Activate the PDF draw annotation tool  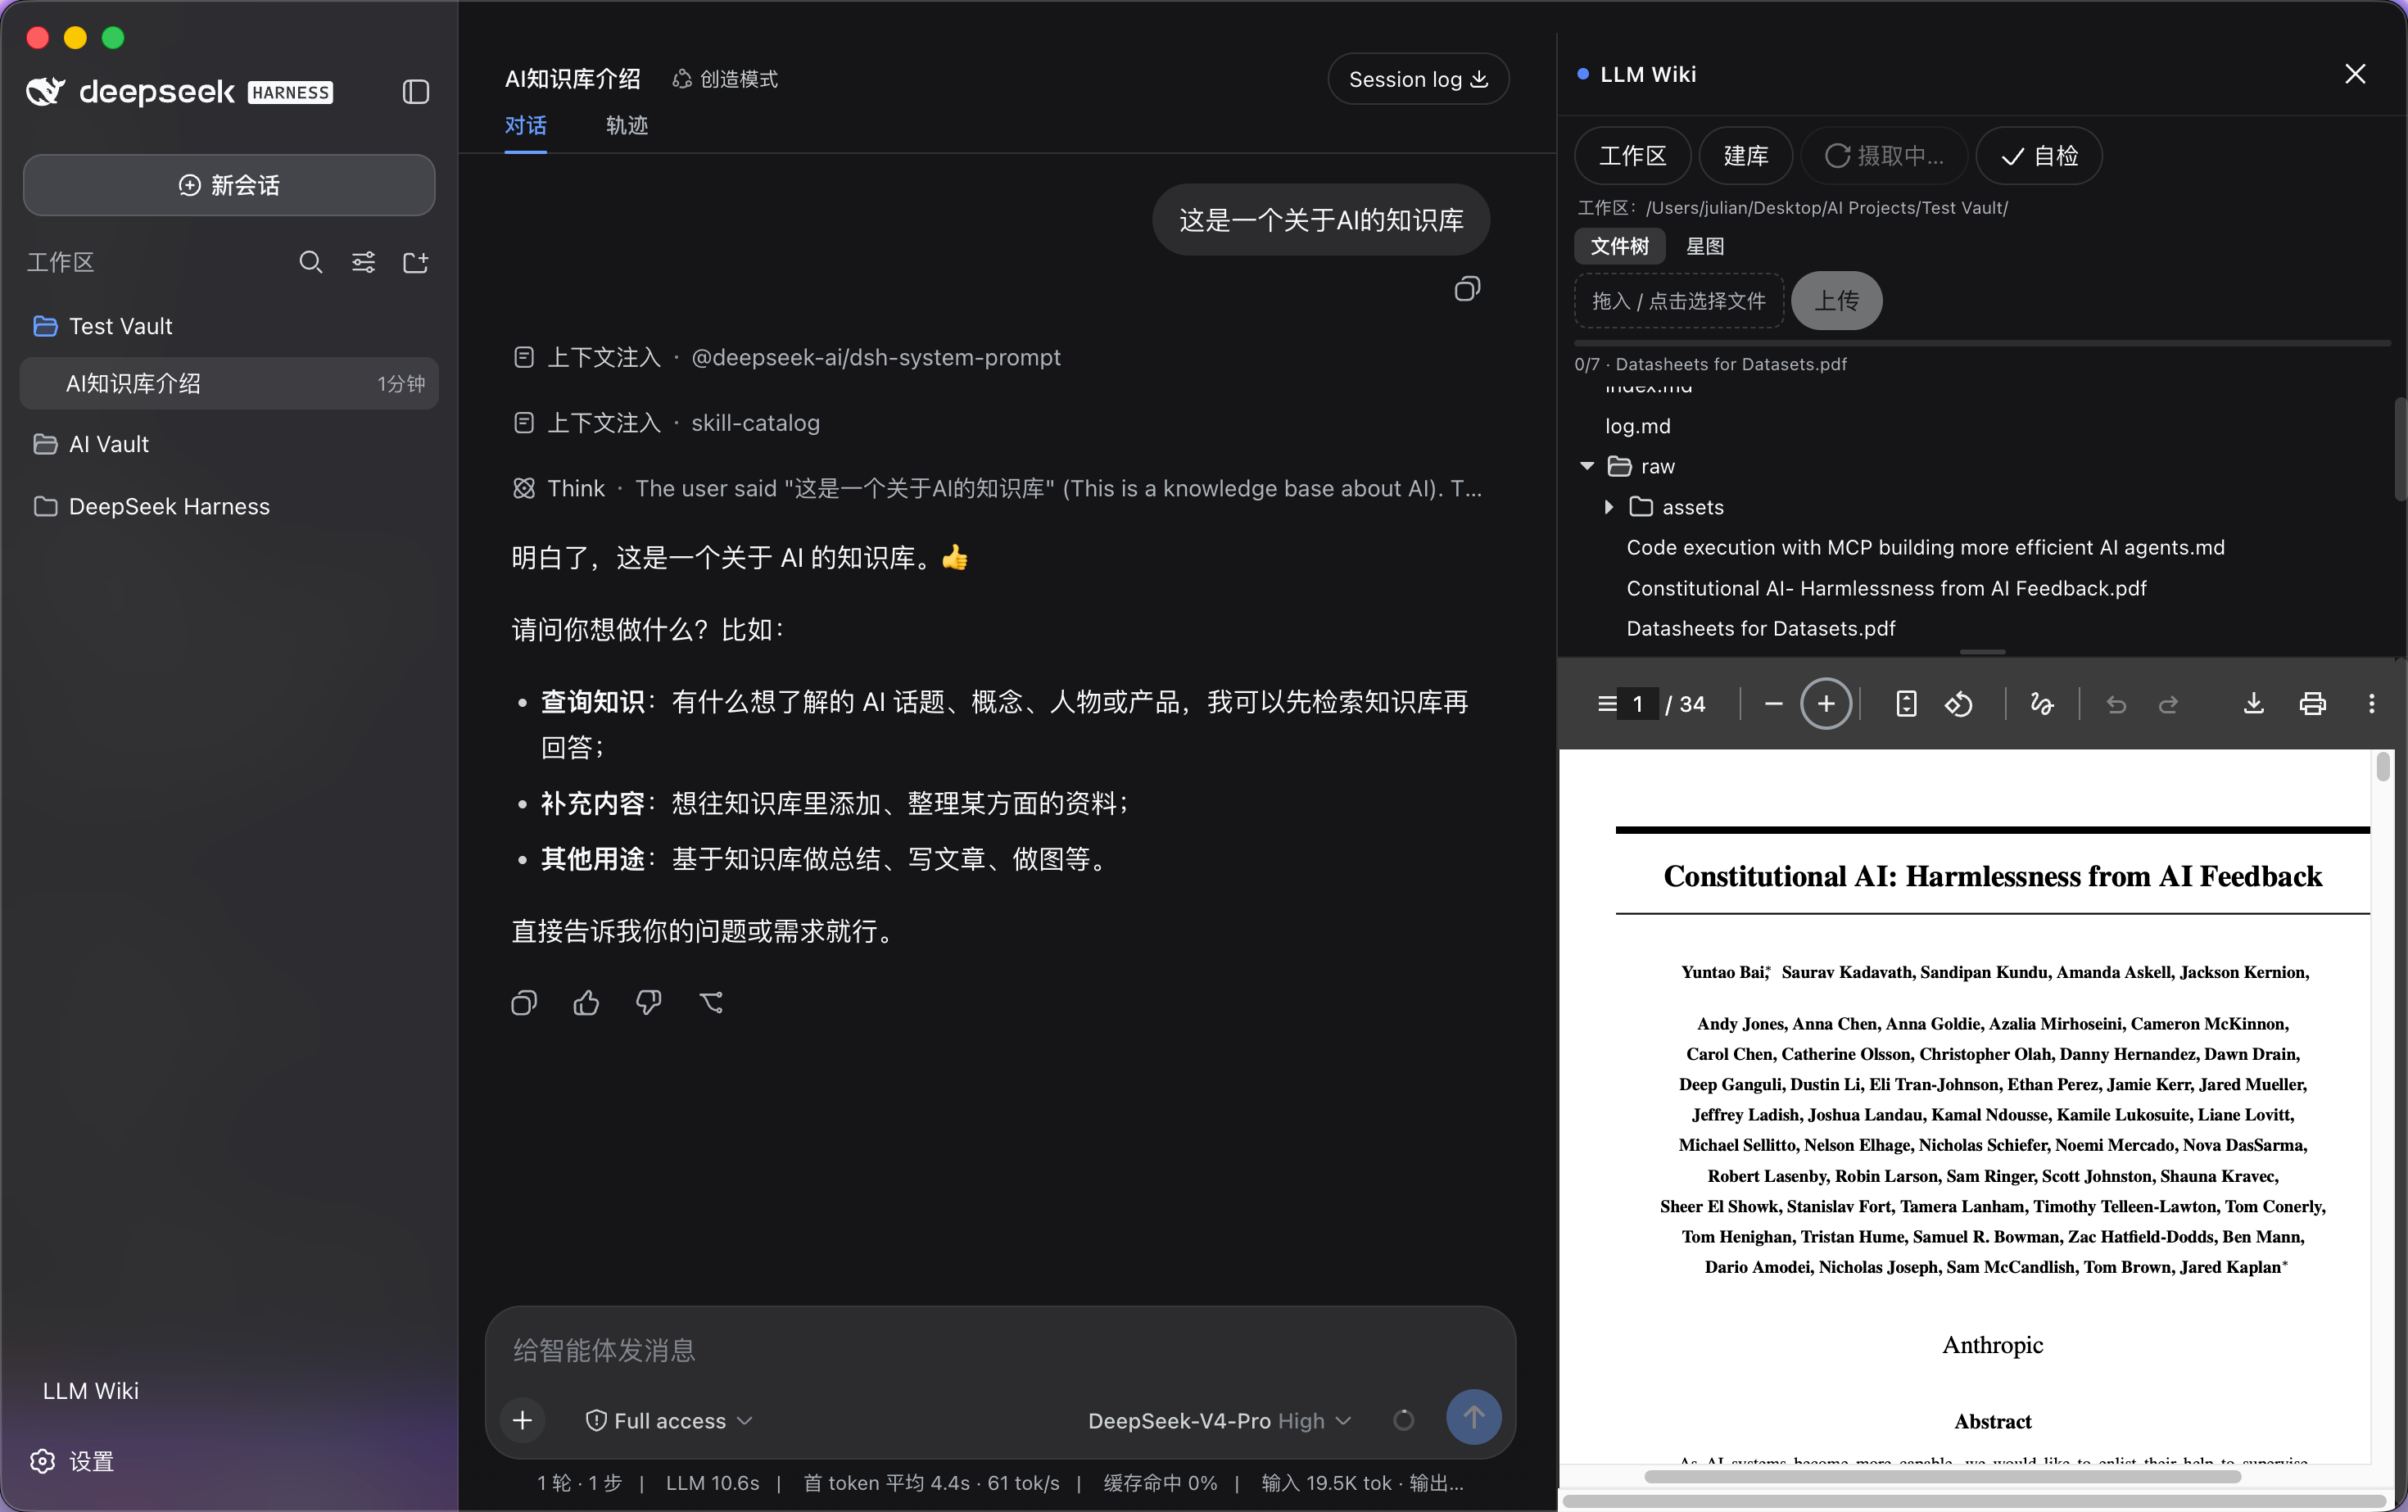(2042, 704)
